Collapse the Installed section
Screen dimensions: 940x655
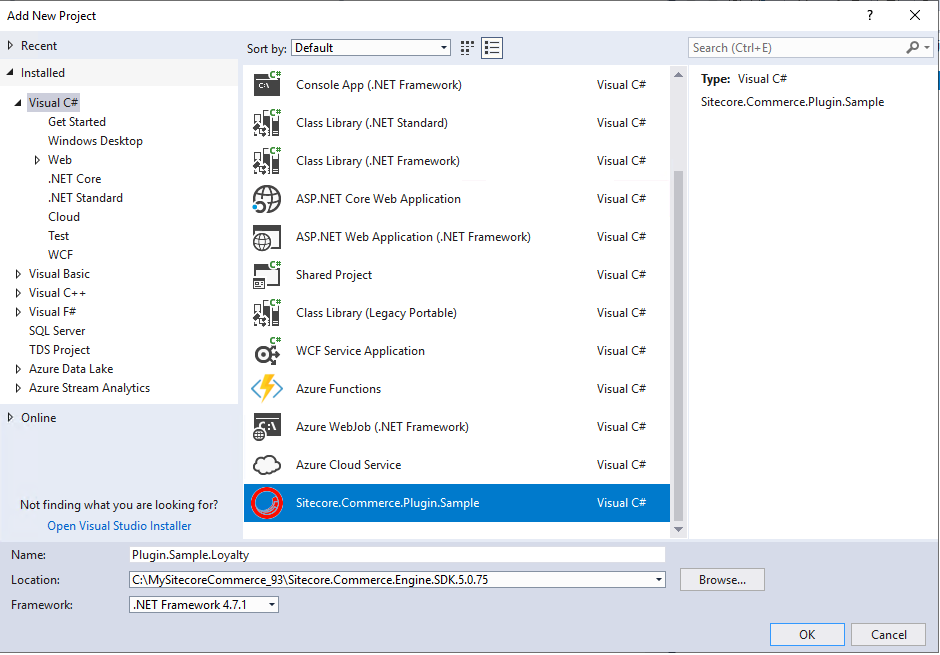(x=10, y=73)
